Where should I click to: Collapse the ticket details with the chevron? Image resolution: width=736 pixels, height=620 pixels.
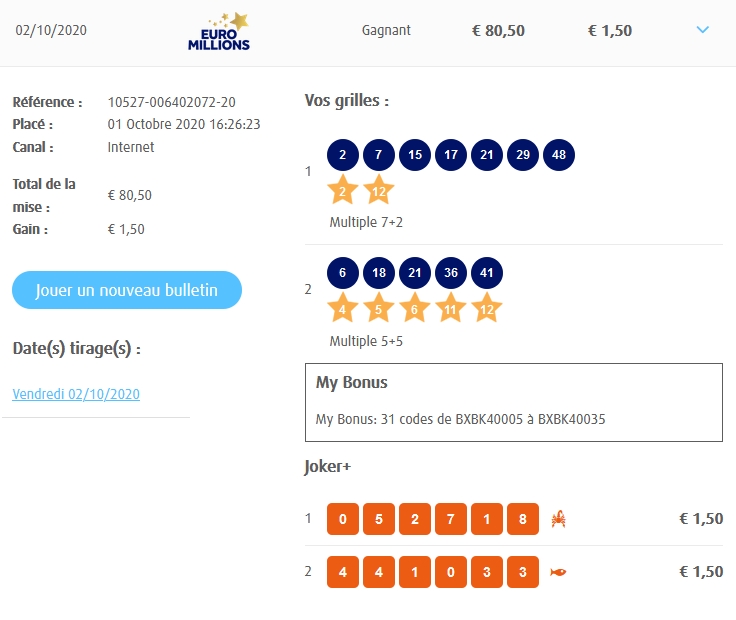pos(702,30)
